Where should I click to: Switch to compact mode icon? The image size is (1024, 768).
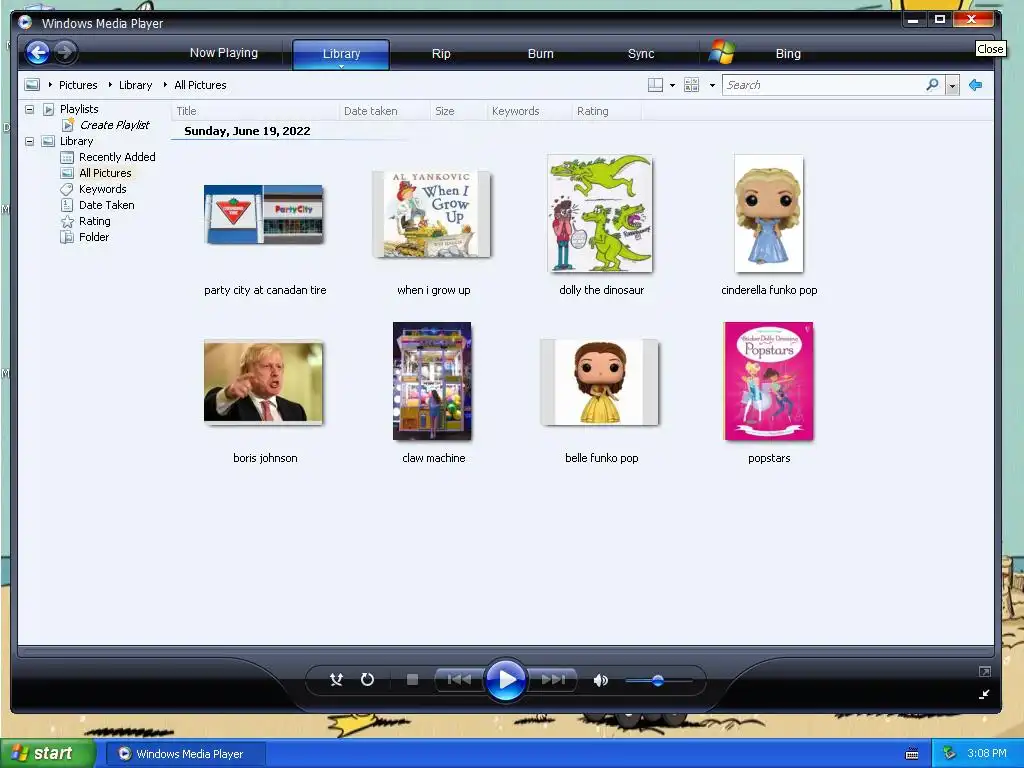(984, 694)
